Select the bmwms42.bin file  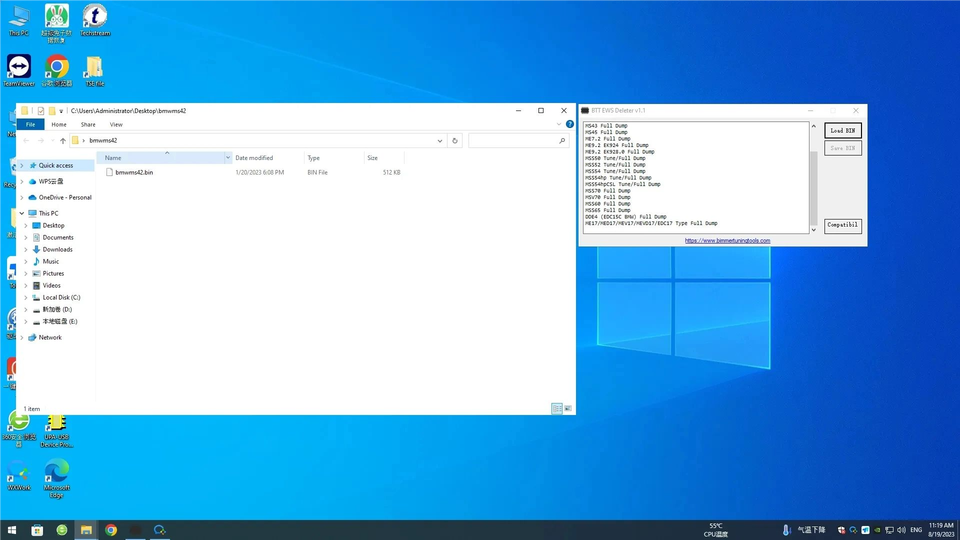(134, 172)
